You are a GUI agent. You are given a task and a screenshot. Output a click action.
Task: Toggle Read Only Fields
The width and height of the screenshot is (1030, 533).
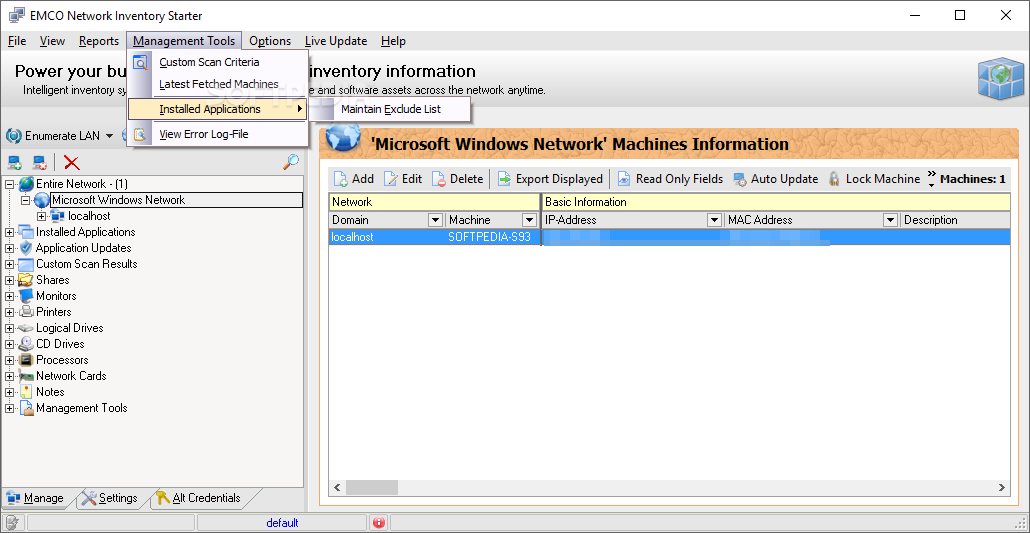[670, 179]
